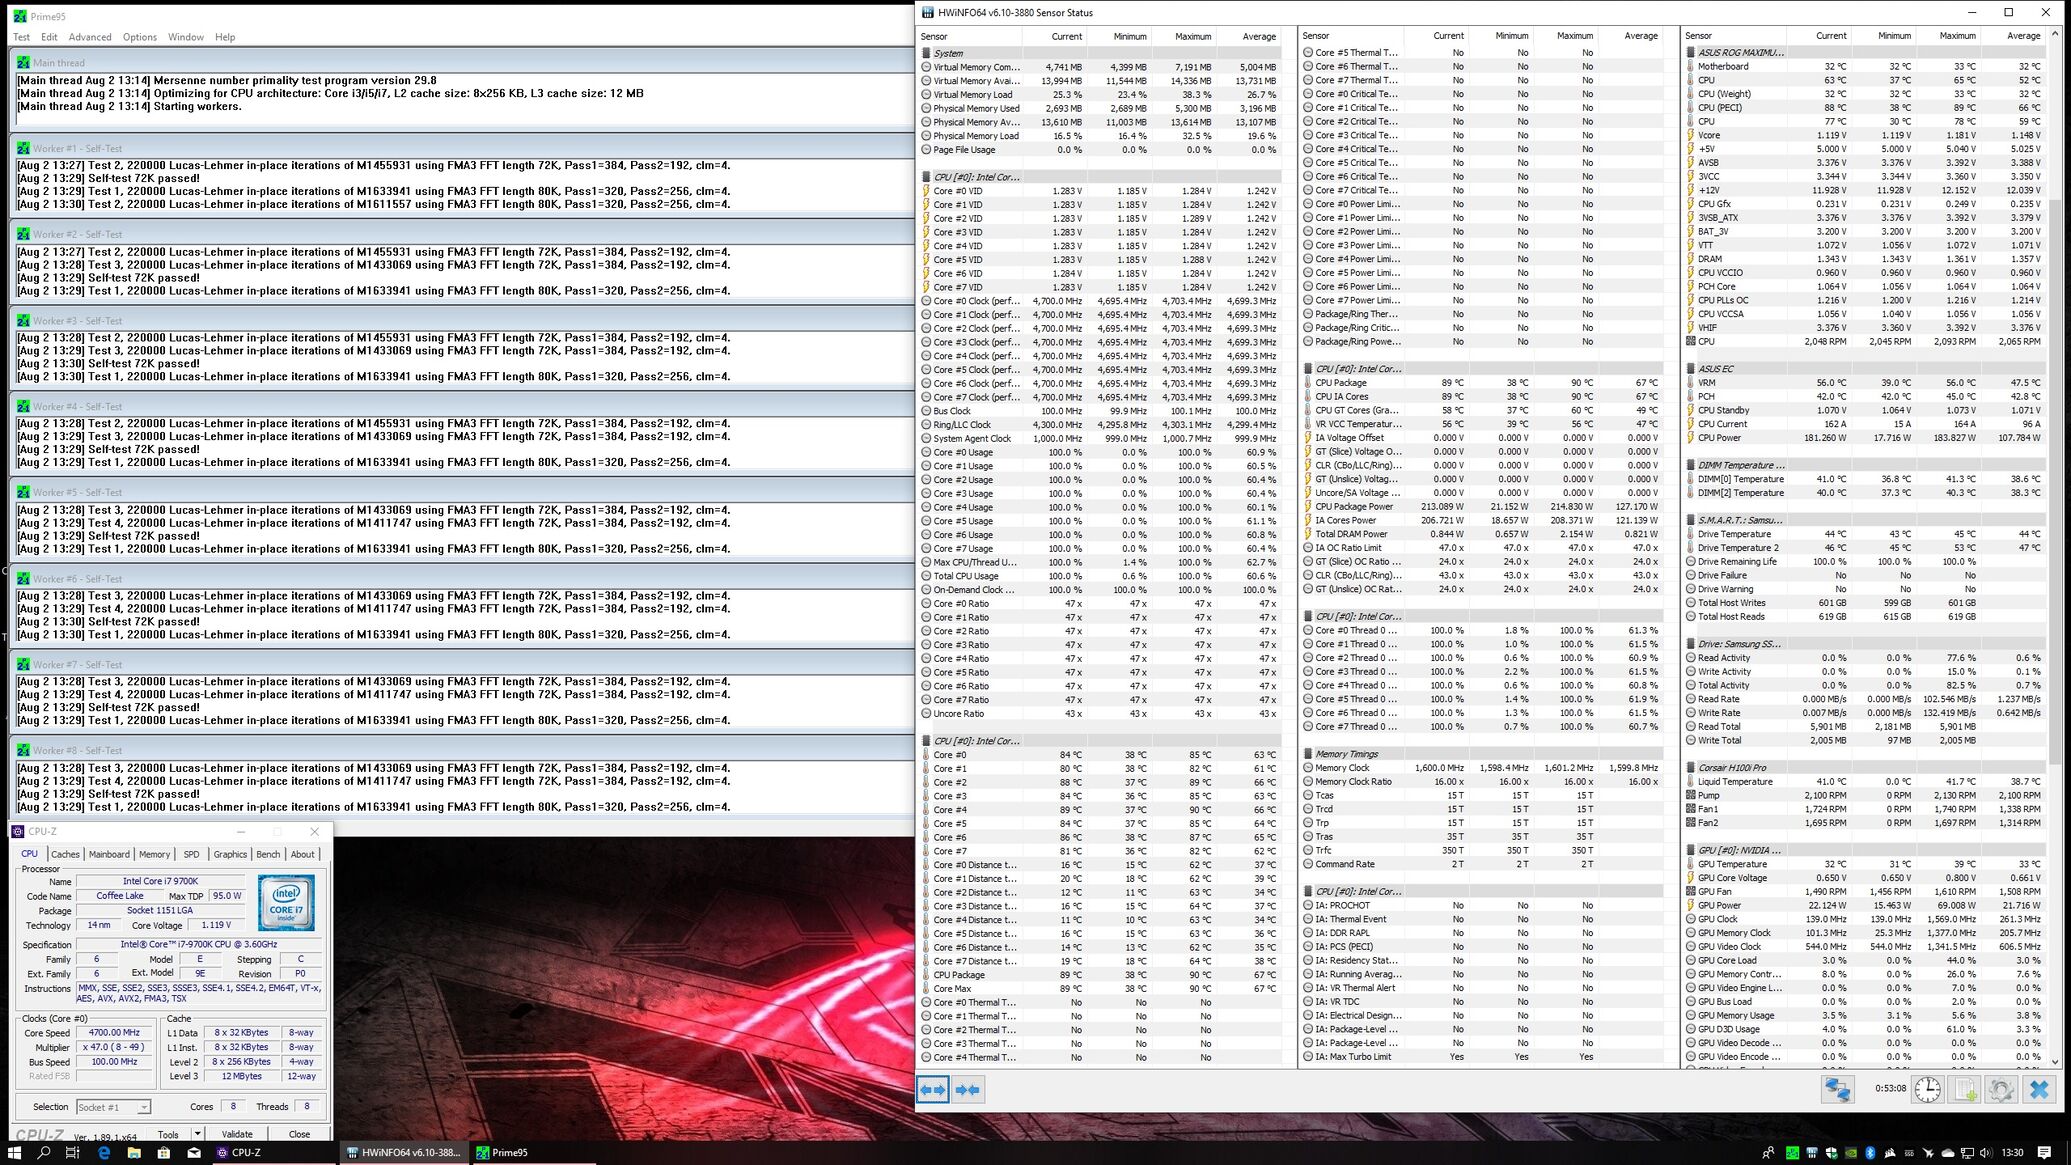Screen dimensions: 2071x1165
Task: Click the expand columns double-arrow icon
Action: coord(932,1090)
